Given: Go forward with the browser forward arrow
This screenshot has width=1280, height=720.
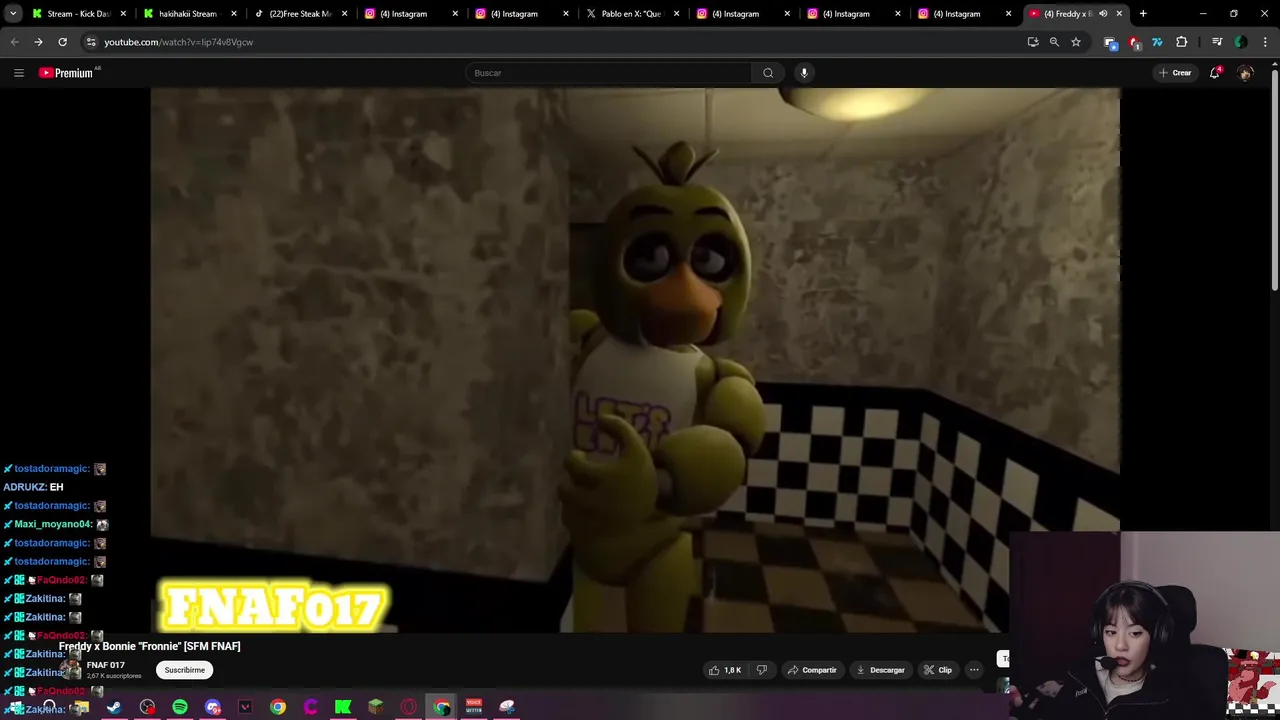Looking at the screenshot, I should tap(38, 42).
